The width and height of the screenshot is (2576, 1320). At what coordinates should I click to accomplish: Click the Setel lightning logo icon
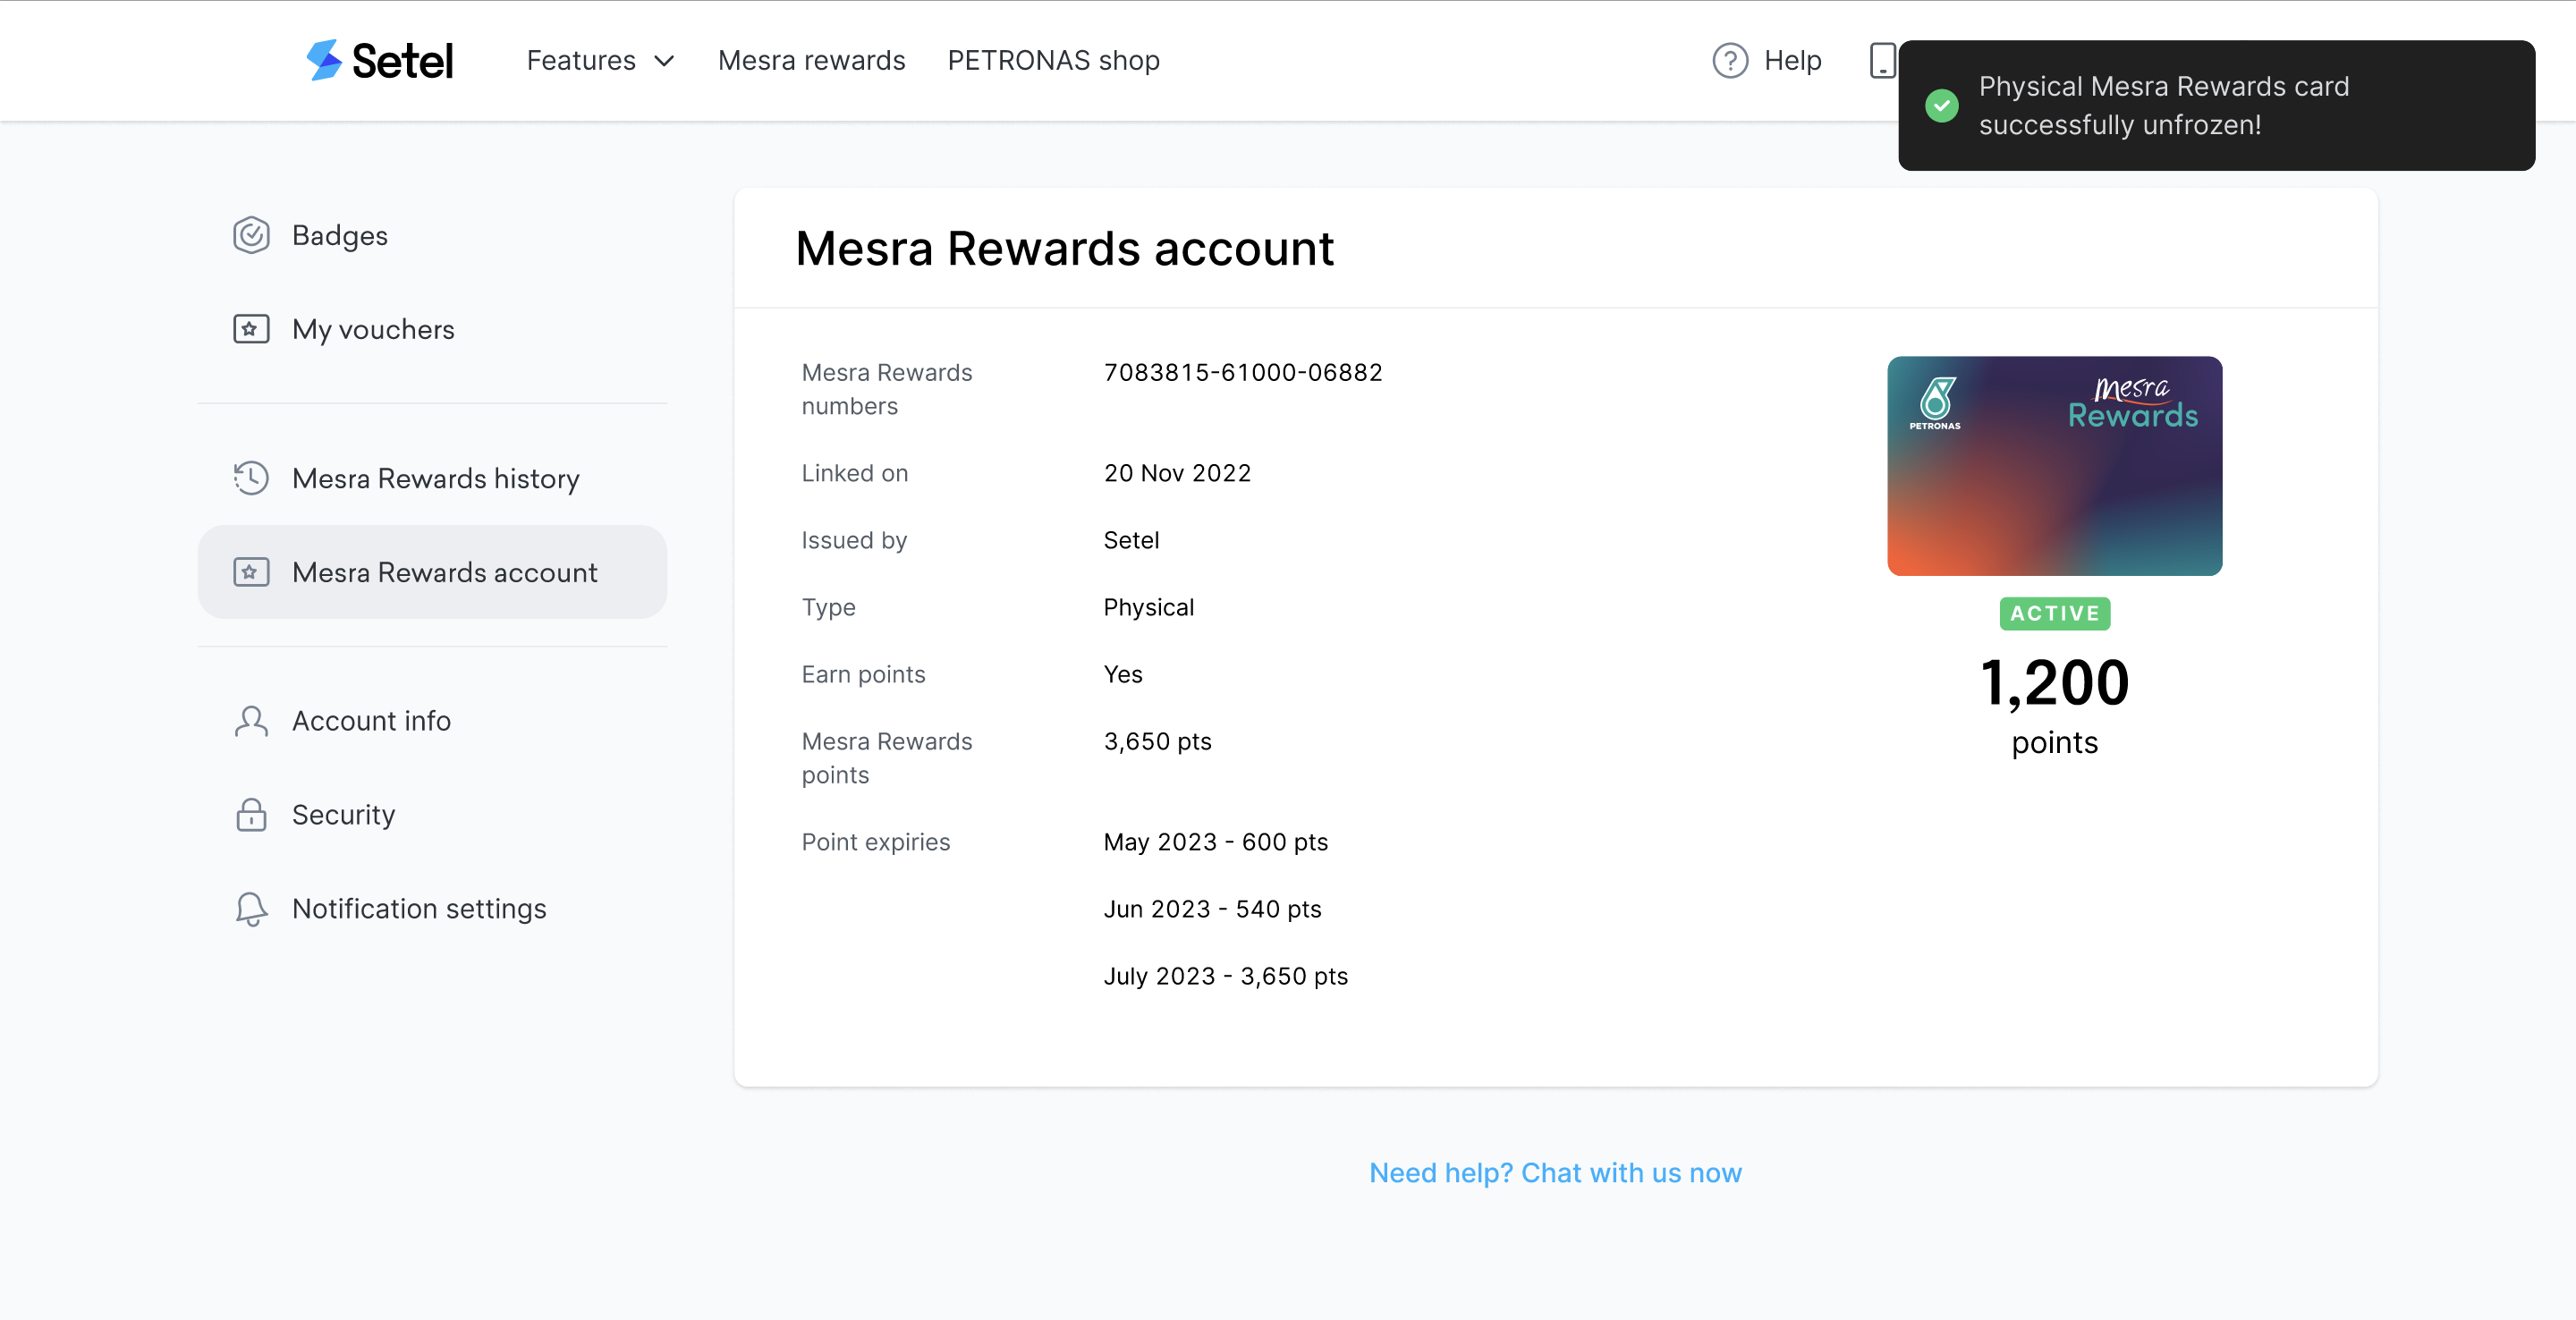[x=324, y=60]
